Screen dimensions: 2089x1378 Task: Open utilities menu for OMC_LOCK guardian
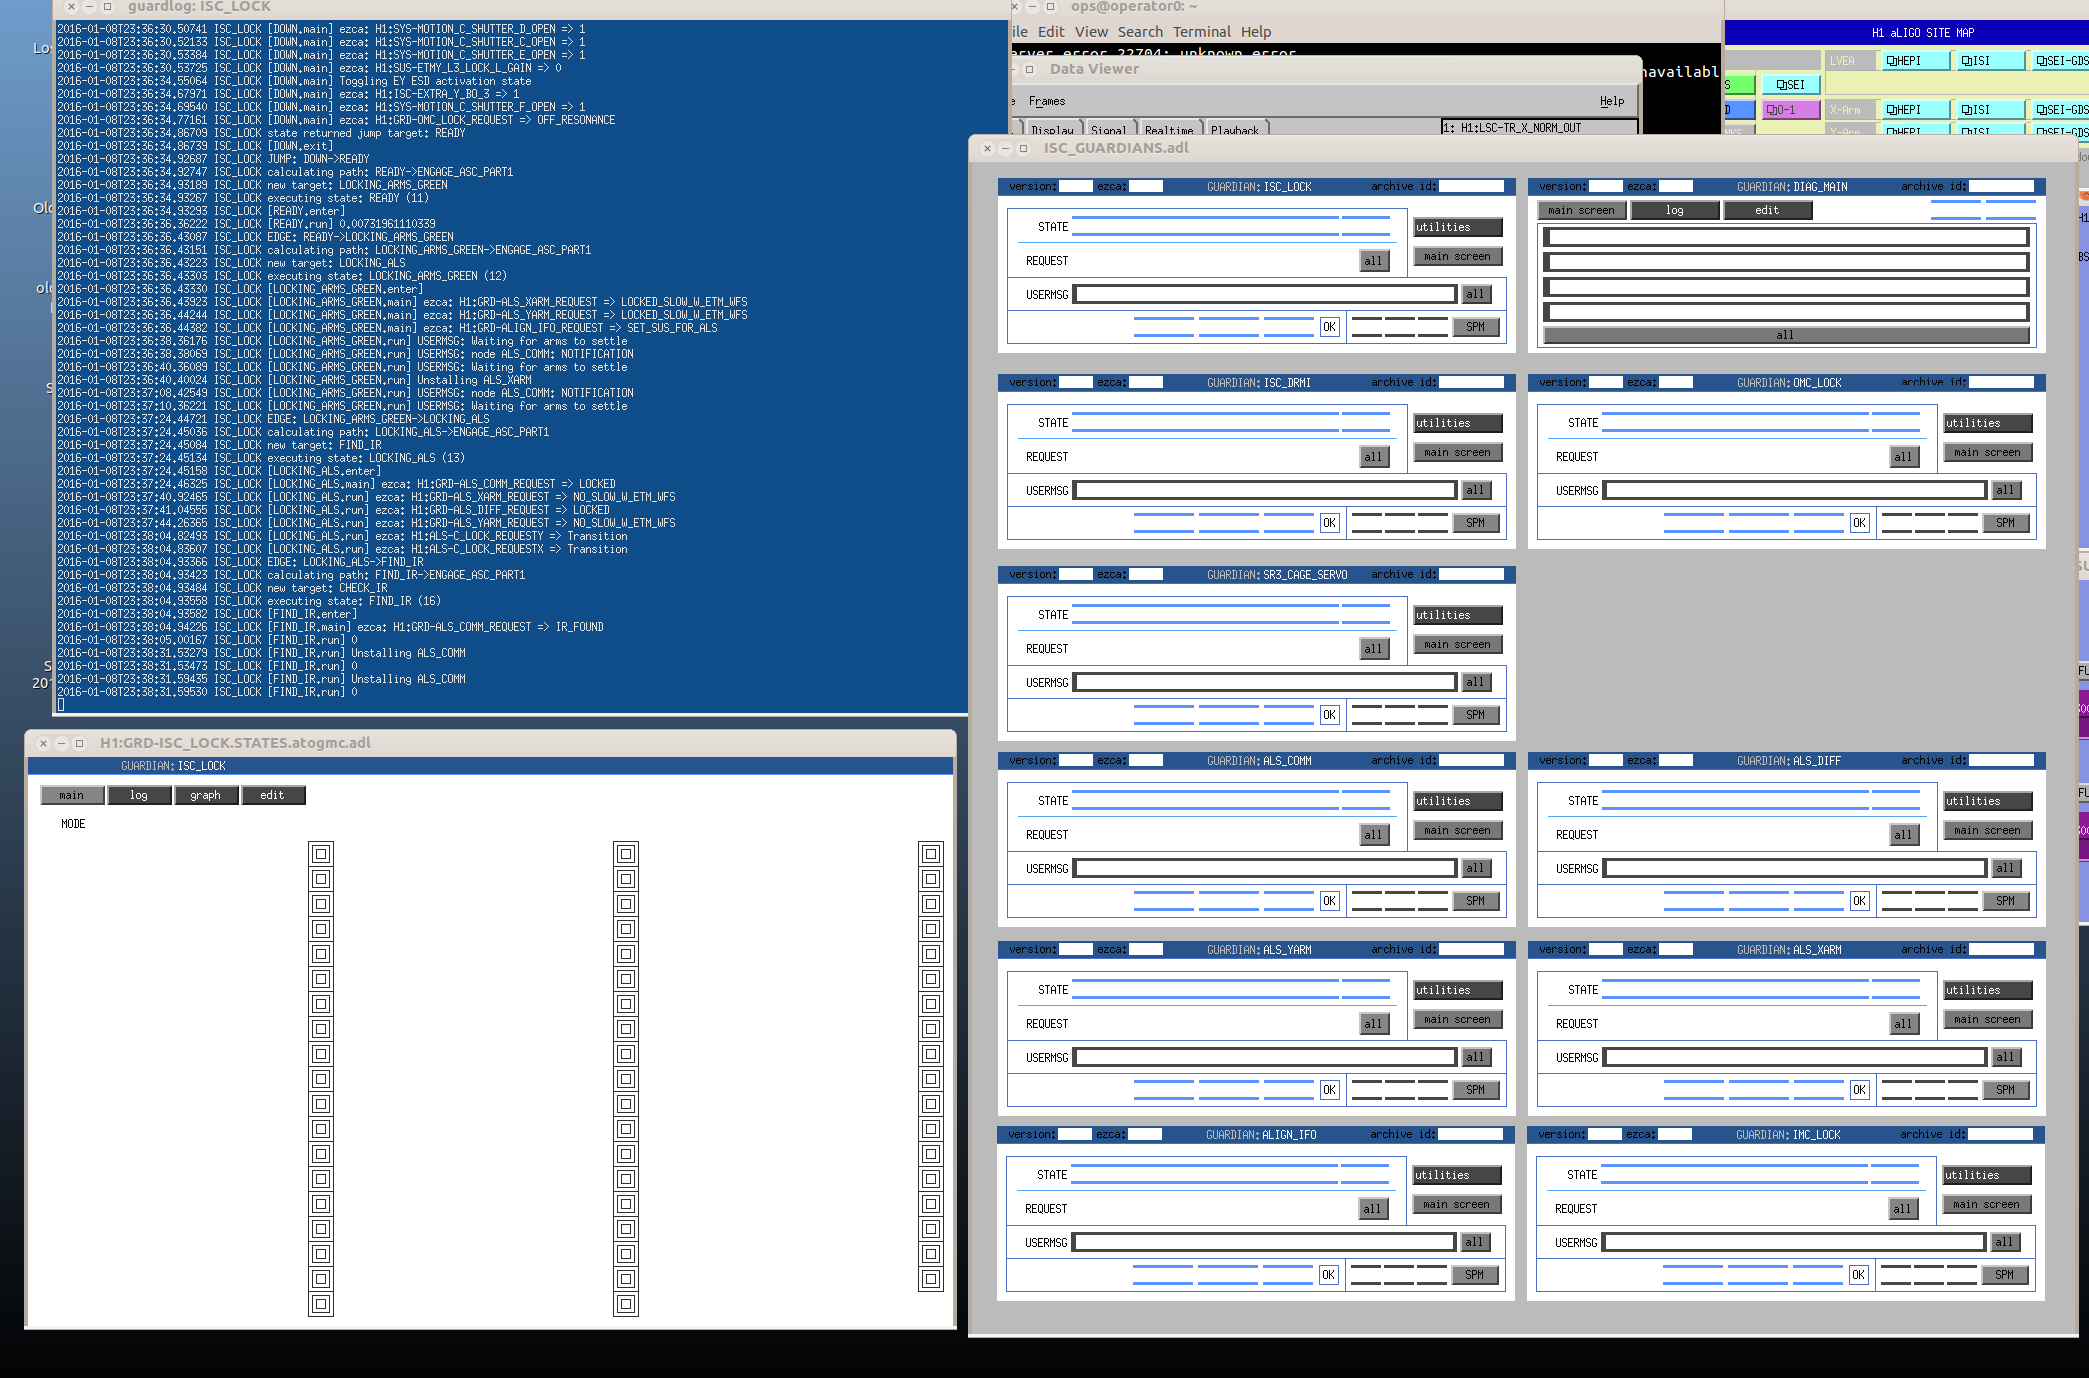(1988, 423)
